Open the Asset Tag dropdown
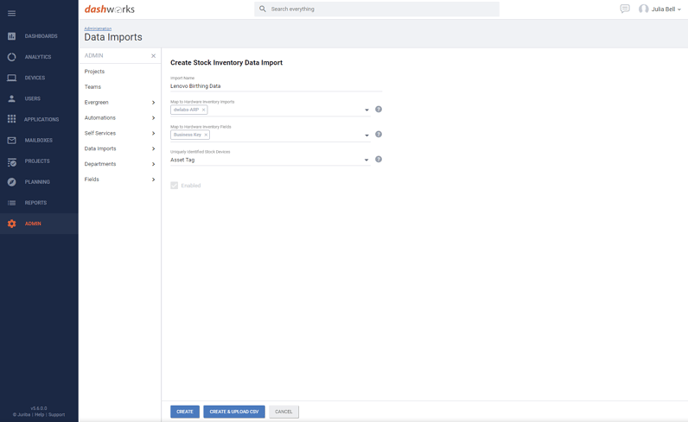 pos(366,160)
